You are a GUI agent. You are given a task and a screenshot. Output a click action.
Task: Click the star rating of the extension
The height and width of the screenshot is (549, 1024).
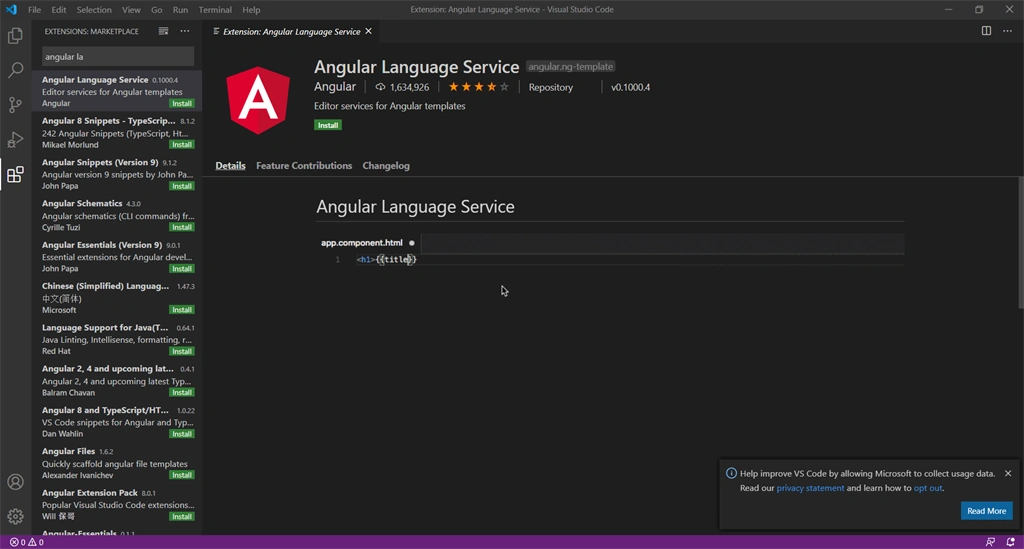(478, 87)
